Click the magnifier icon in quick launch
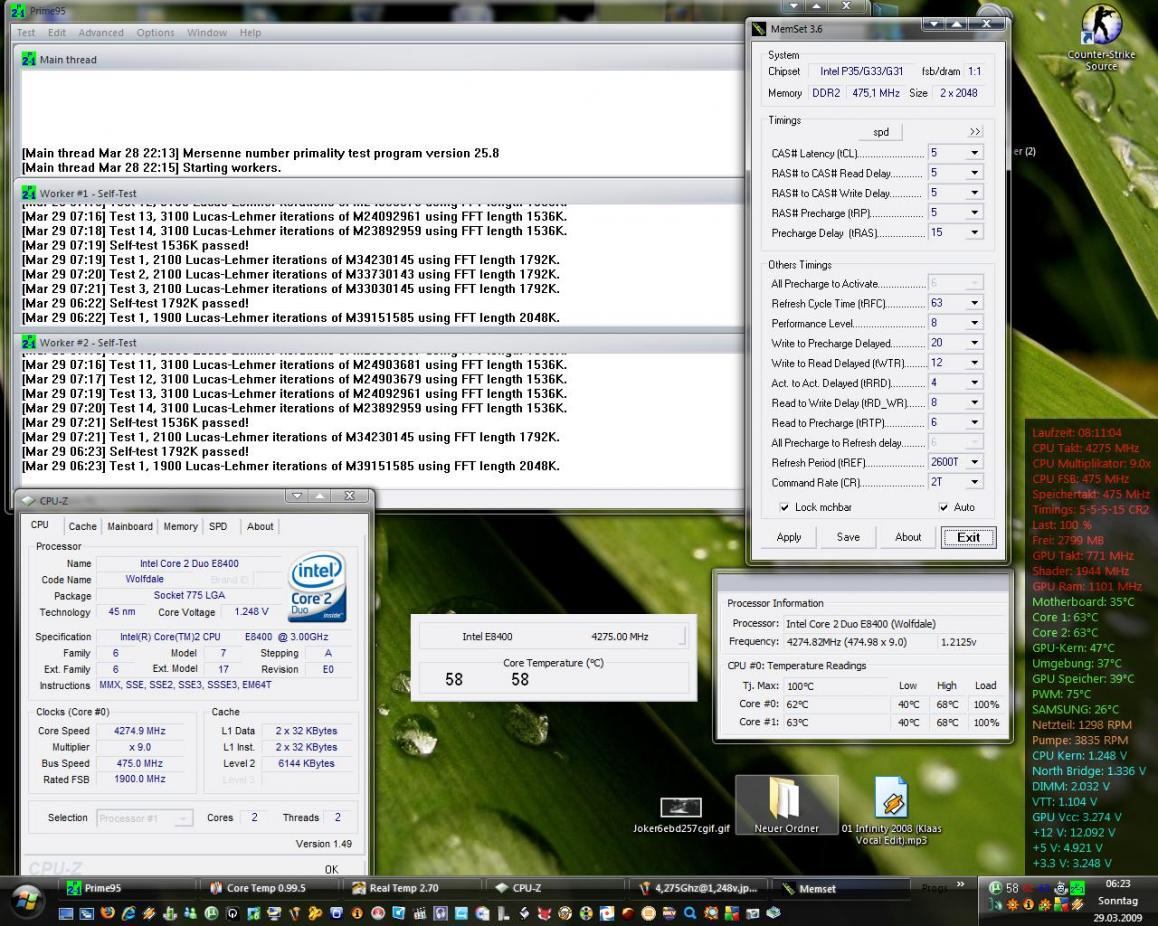This screenshot has height=926, width=1158. click(x=690, y=912)
